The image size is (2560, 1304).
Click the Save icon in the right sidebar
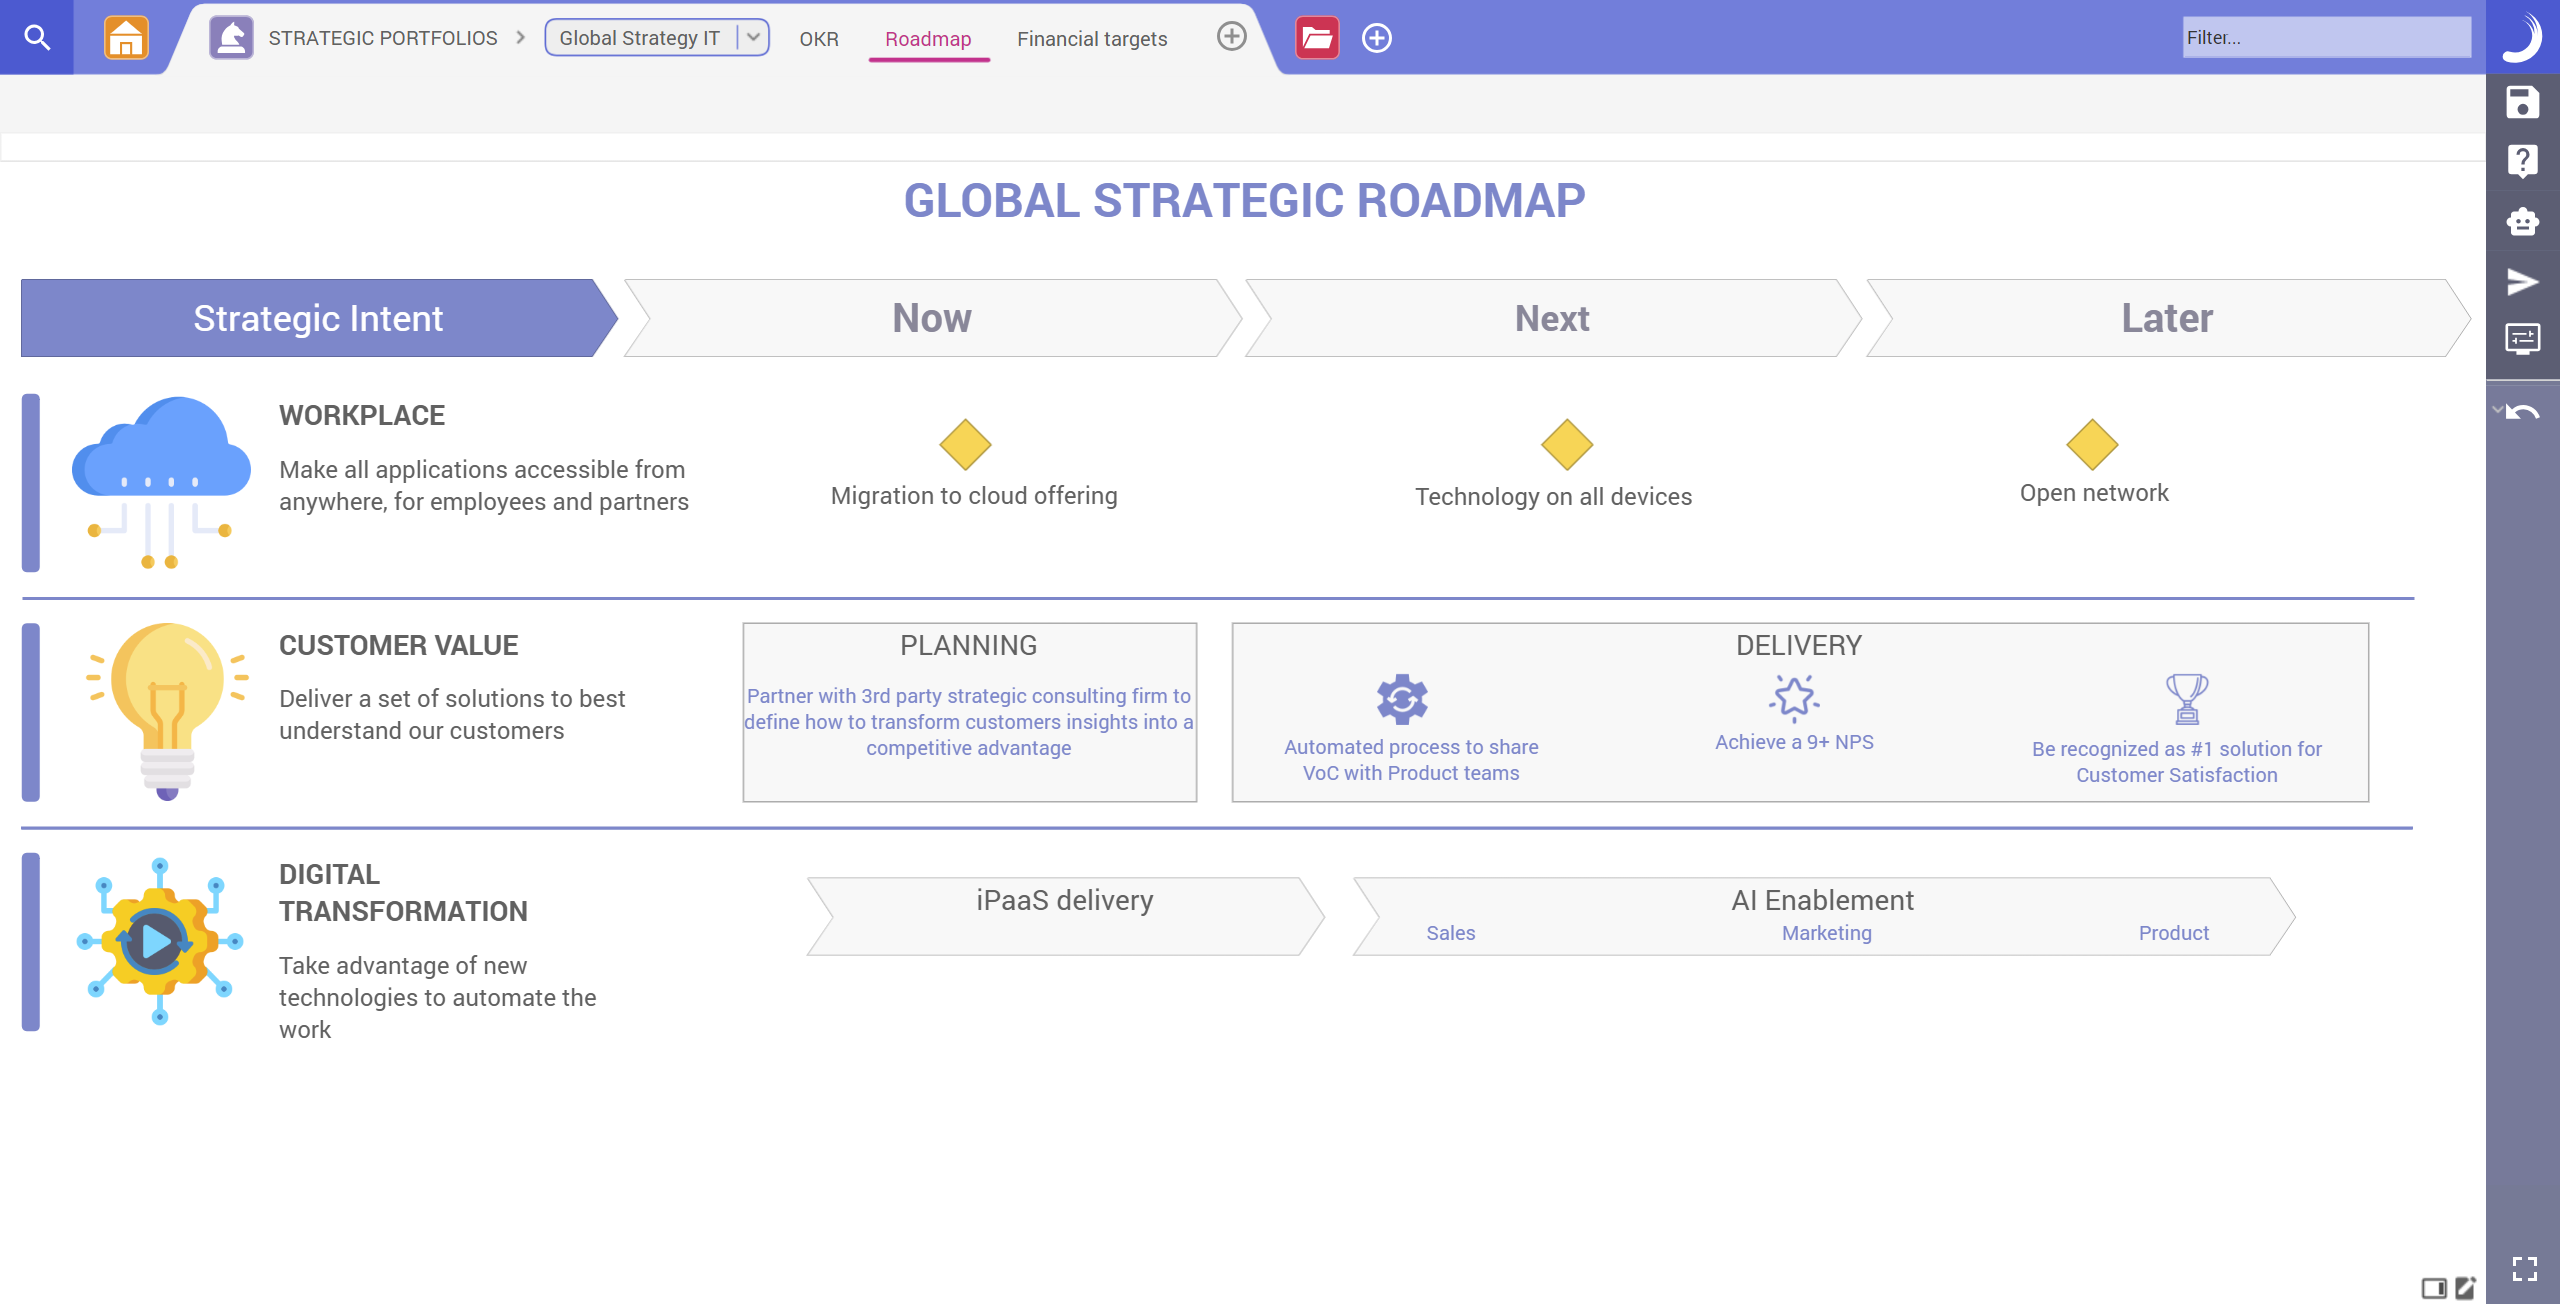click(2521, 103)
